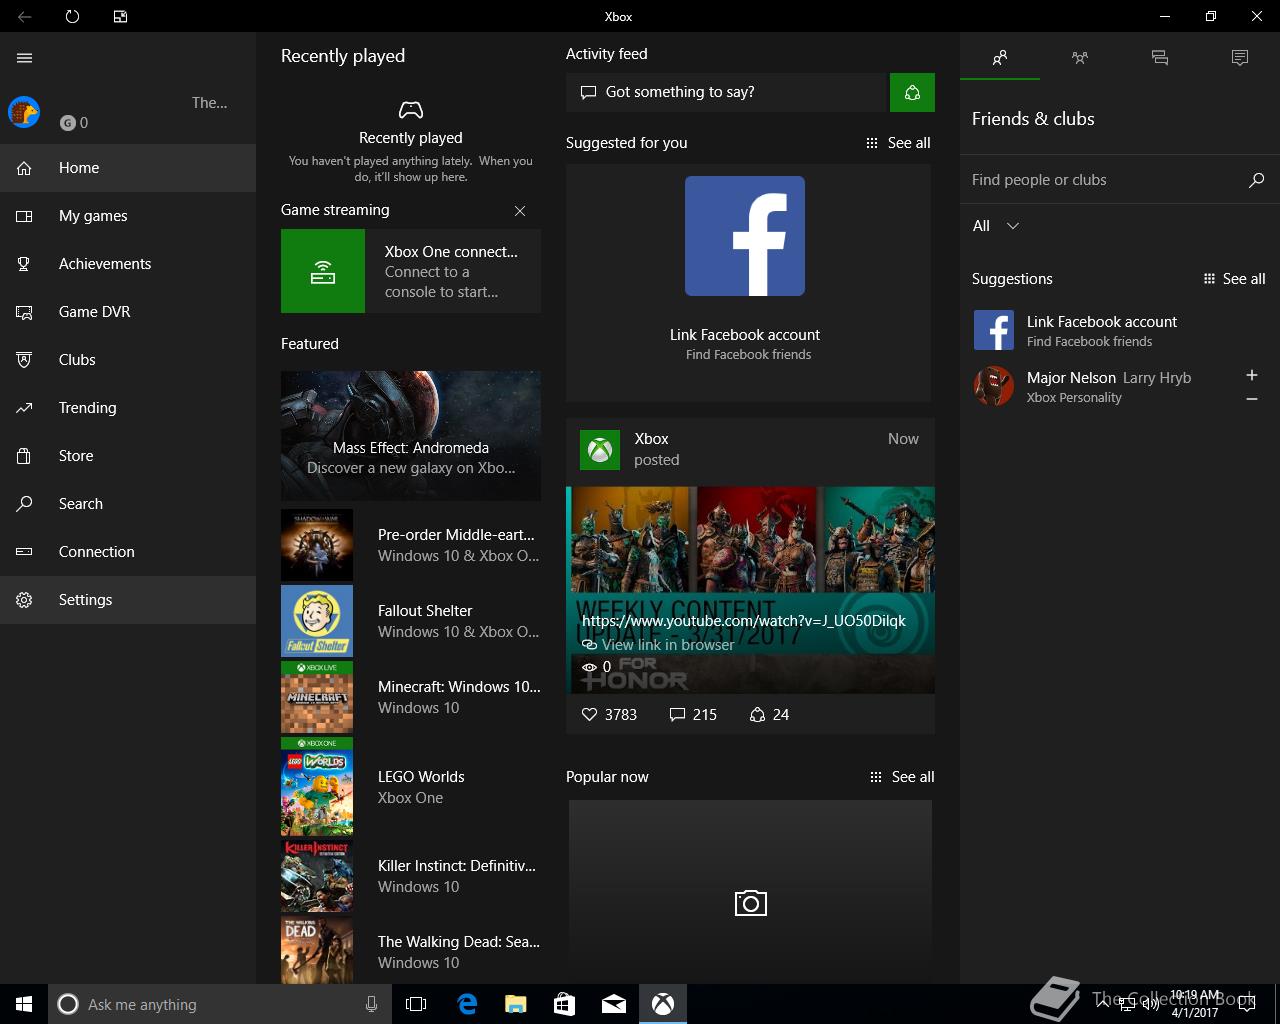Switch to Friends tab icon

point(1000,58)
